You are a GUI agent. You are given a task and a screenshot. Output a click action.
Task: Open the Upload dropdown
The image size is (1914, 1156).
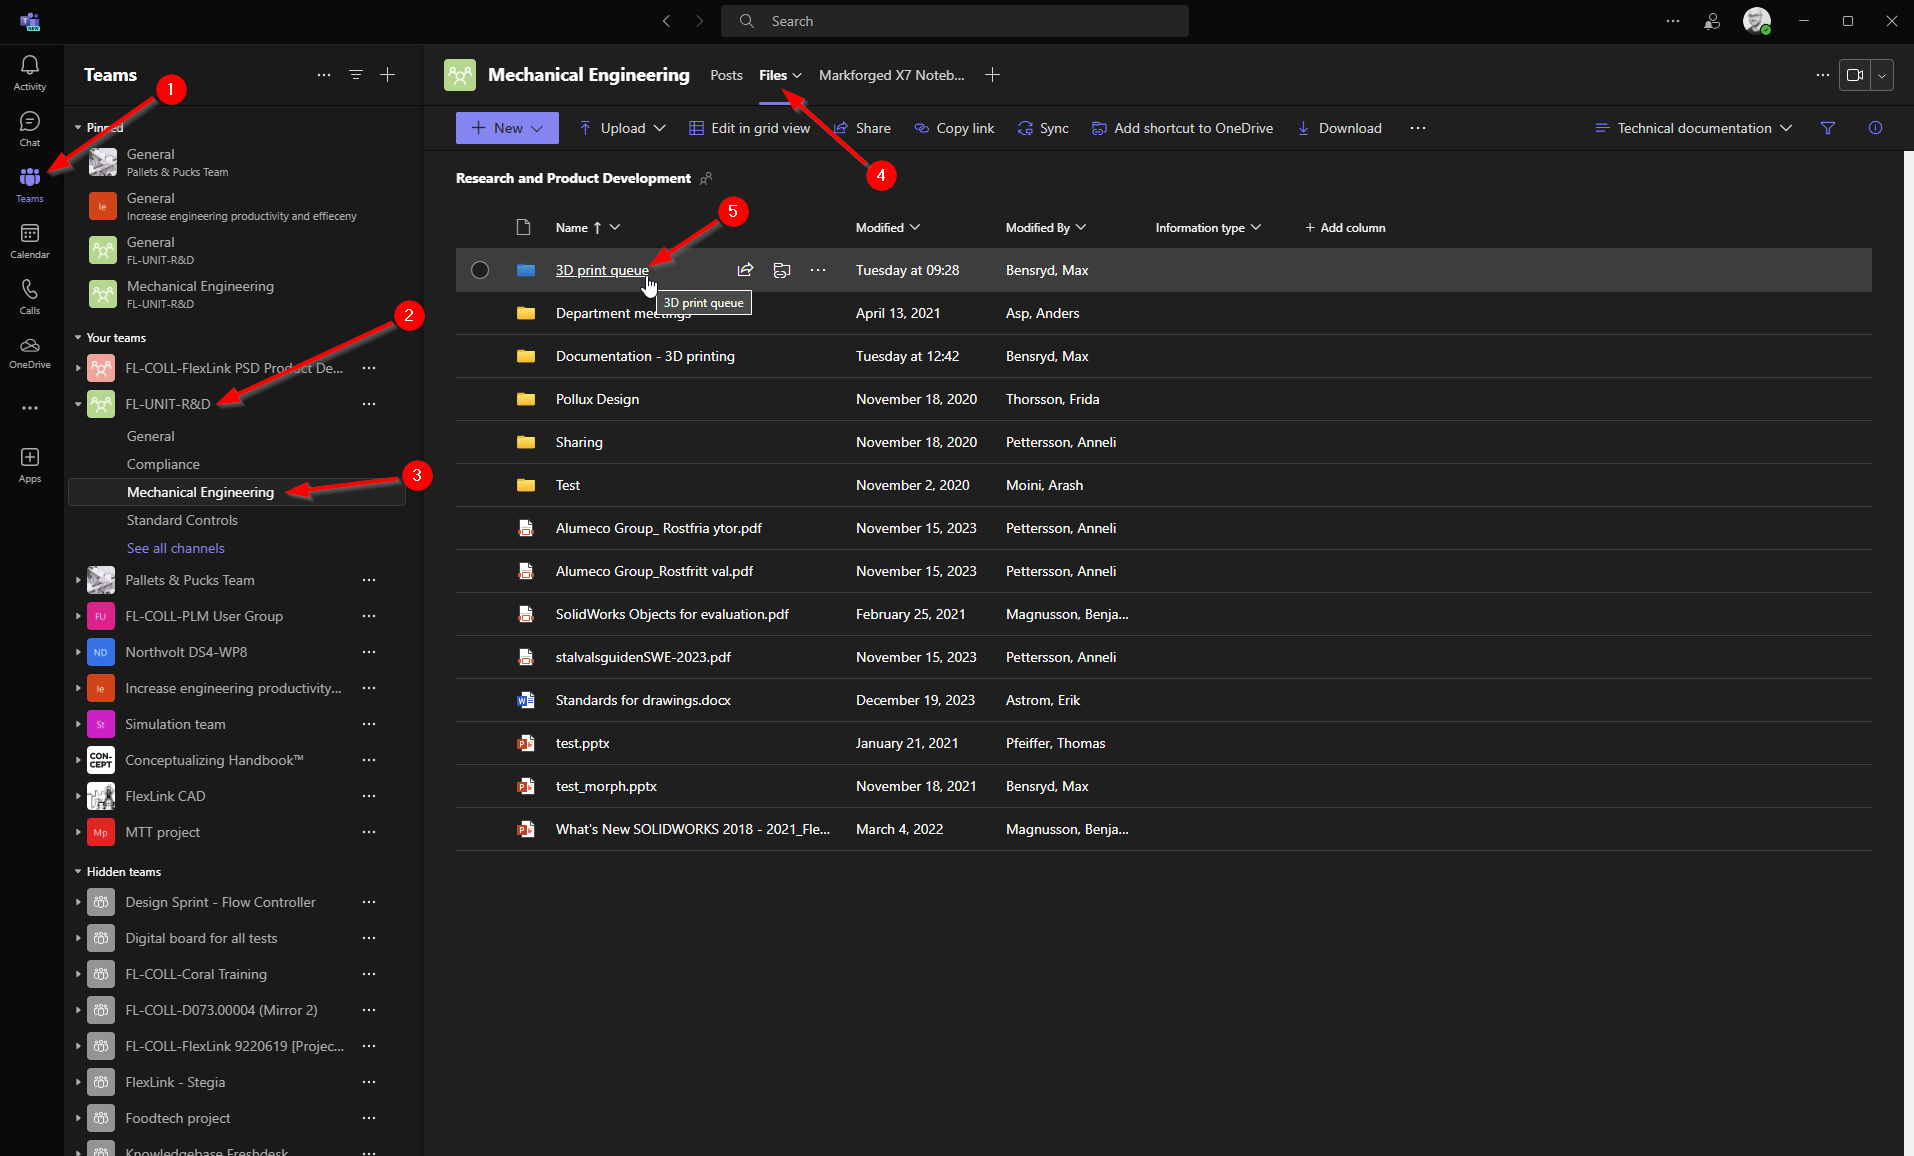coord(622,128)
